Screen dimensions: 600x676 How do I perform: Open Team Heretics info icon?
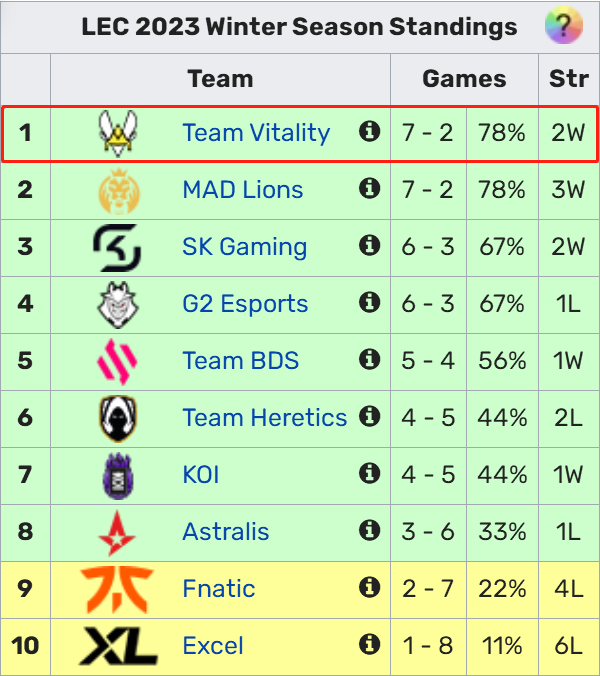coord(369,416)
